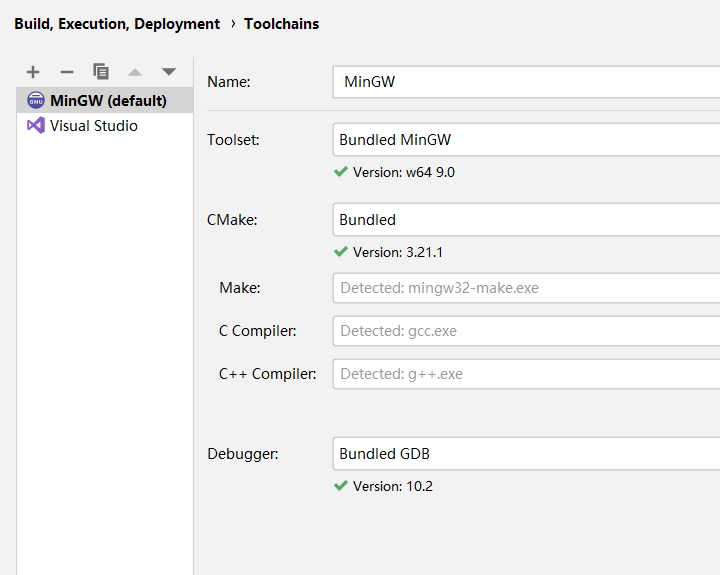The height and width of the screenshot is (575, 720).
Task: Focus the C++ Compiler g++.exe field
Action: (x=526, y=374)
